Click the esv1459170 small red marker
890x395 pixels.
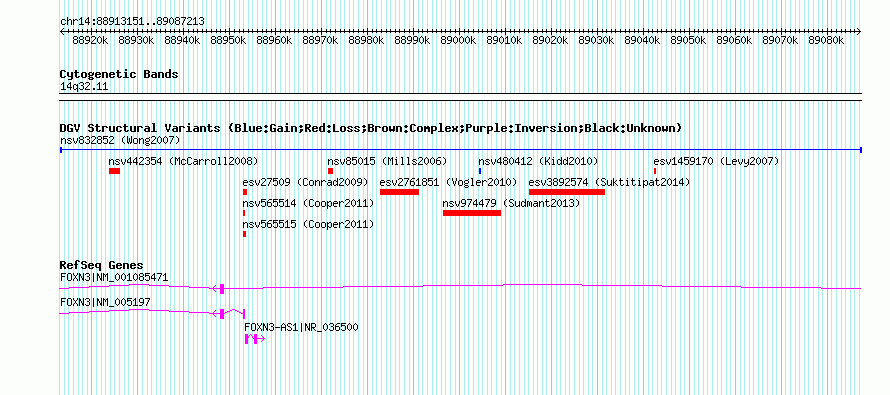[655, 171]
